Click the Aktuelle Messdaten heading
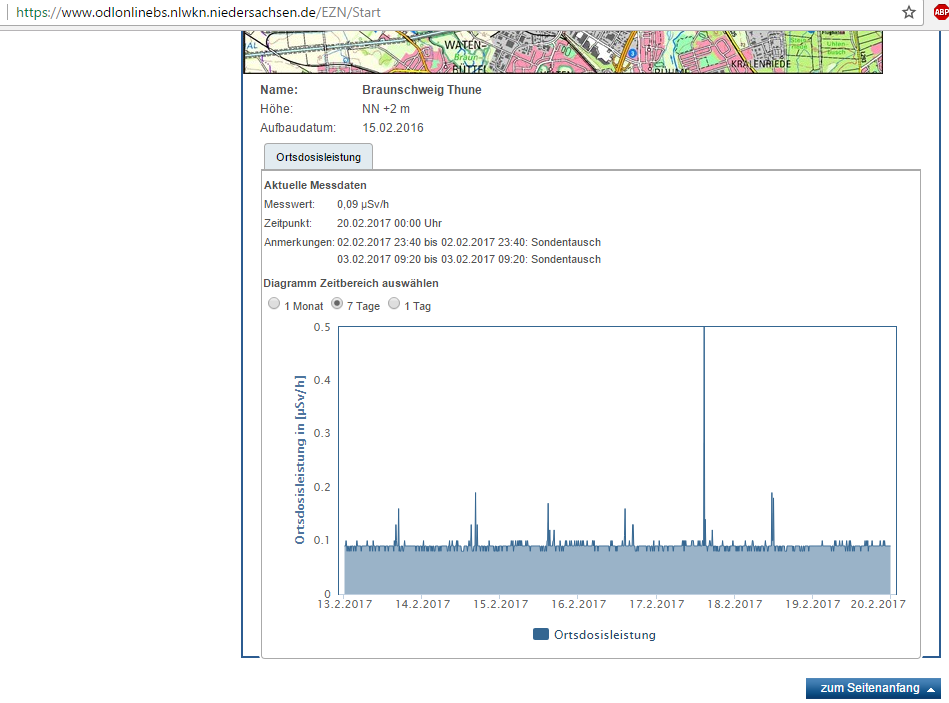Image resolution: width=949 pixels, height=703 pixels. pyautogui.click(x=315, y=185)
